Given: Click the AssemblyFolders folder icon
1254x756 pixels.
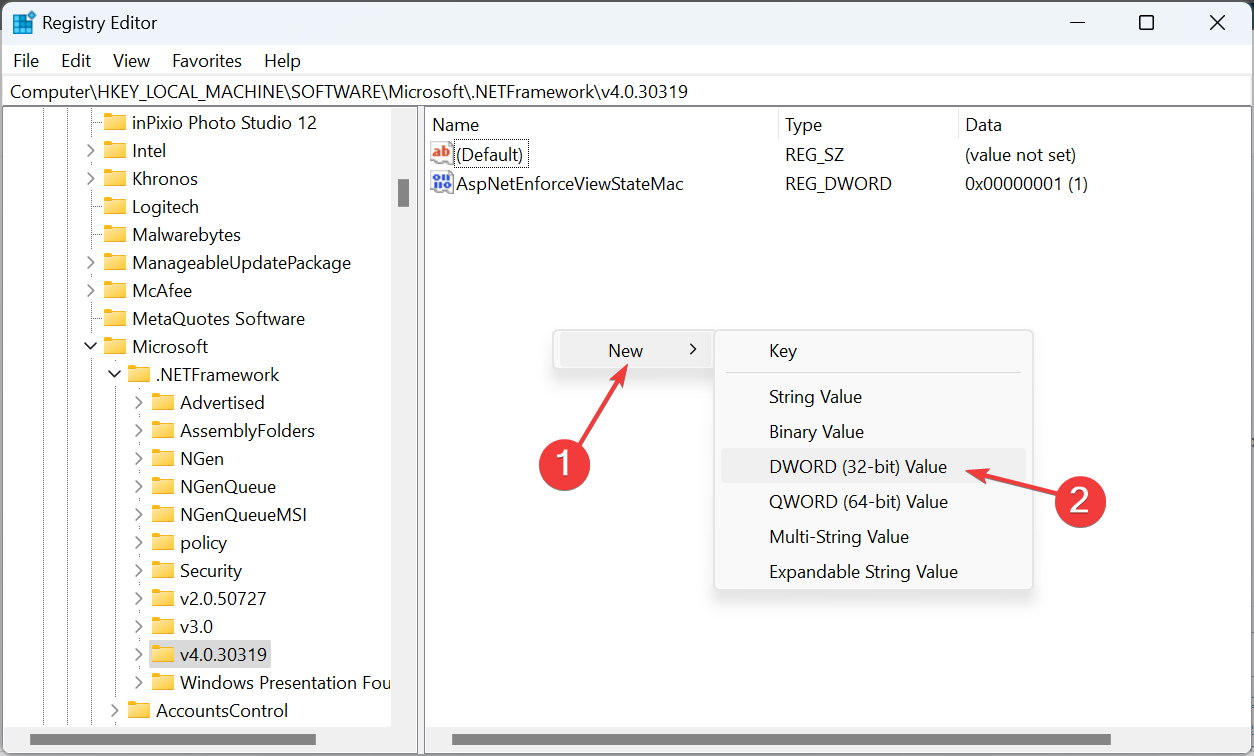Looking at the screenshot, I should 162,430.
